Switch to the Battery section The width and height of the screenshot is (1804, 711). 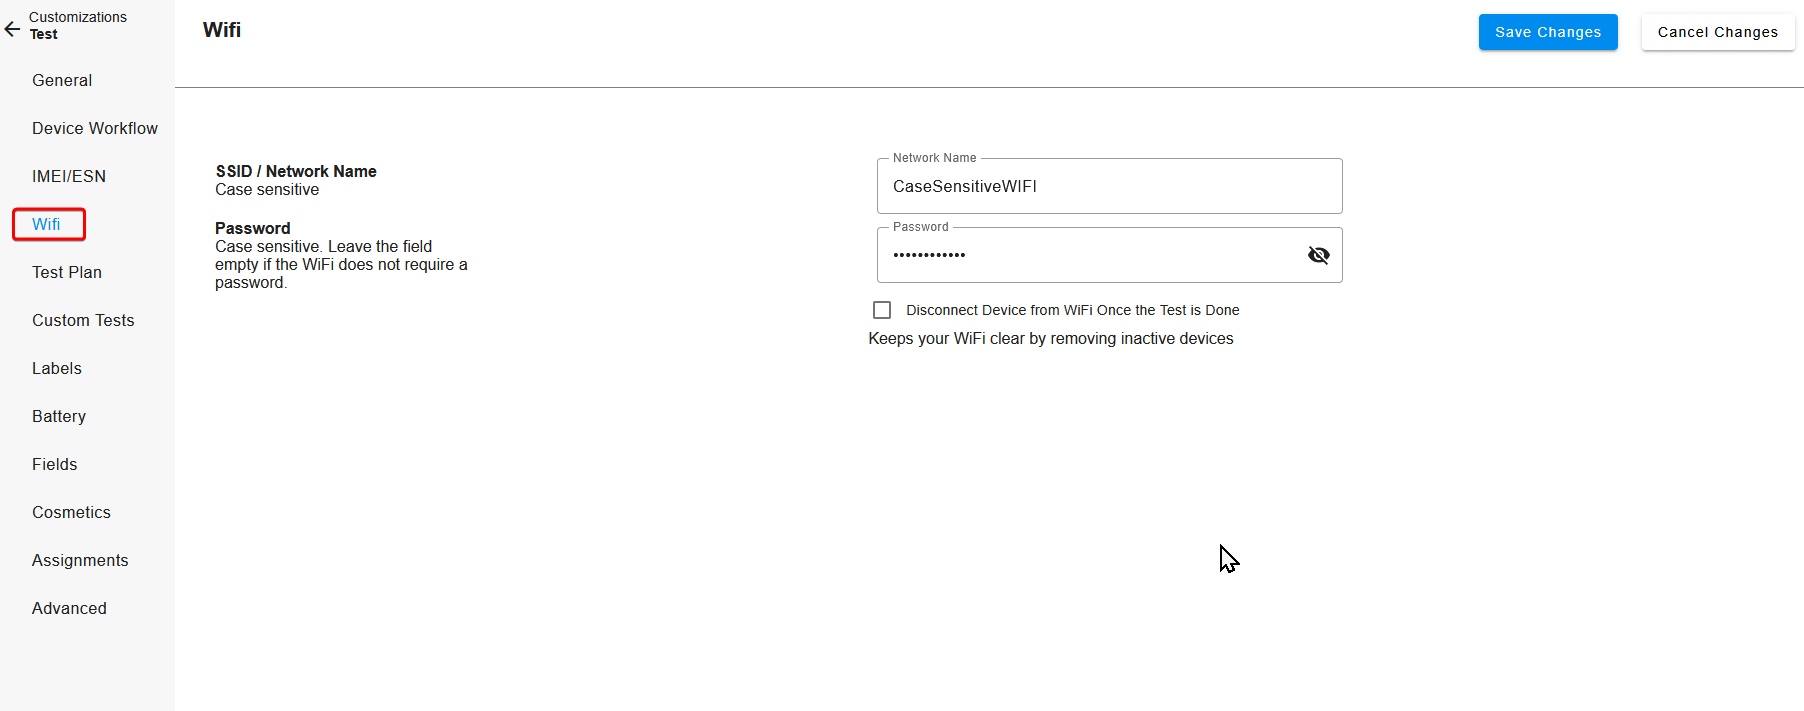(x=59, y=417)
